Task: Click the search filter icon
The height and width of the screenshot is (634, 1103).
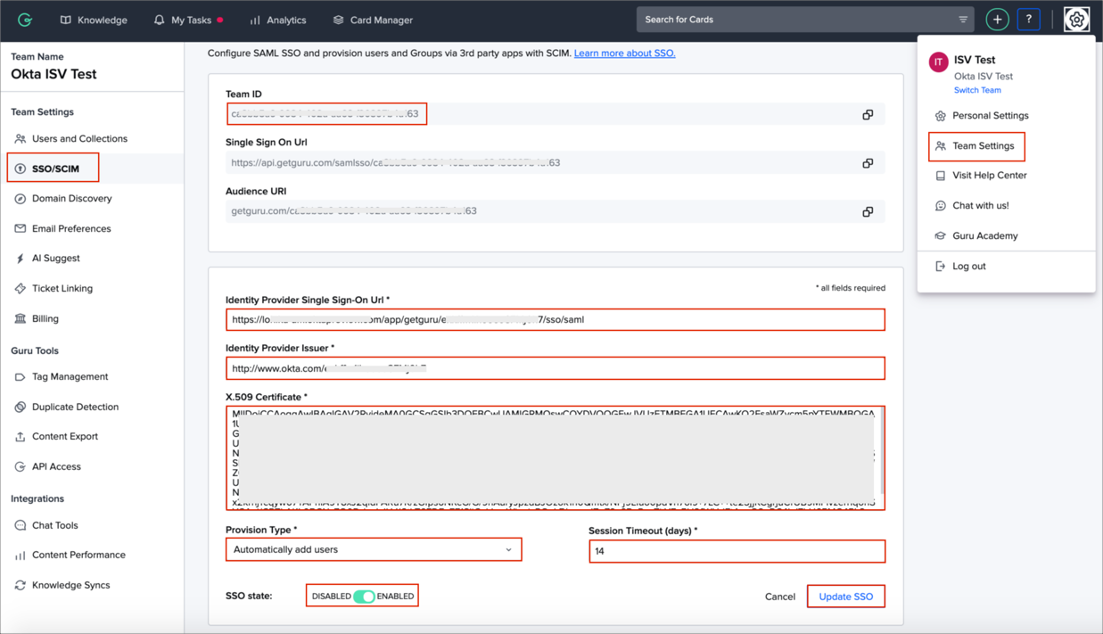Action: click(x=962, y=20)
